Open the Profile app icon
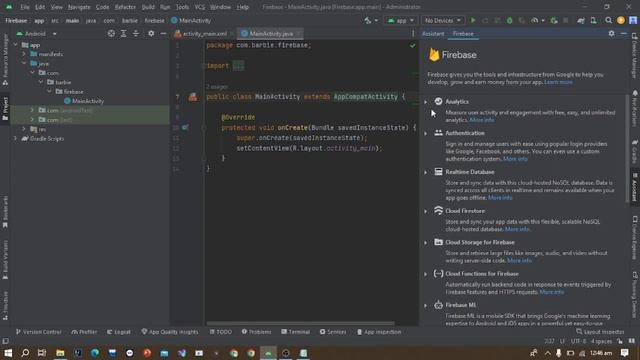The width and height of the screenshot is (640, 360). click(534, 20)
